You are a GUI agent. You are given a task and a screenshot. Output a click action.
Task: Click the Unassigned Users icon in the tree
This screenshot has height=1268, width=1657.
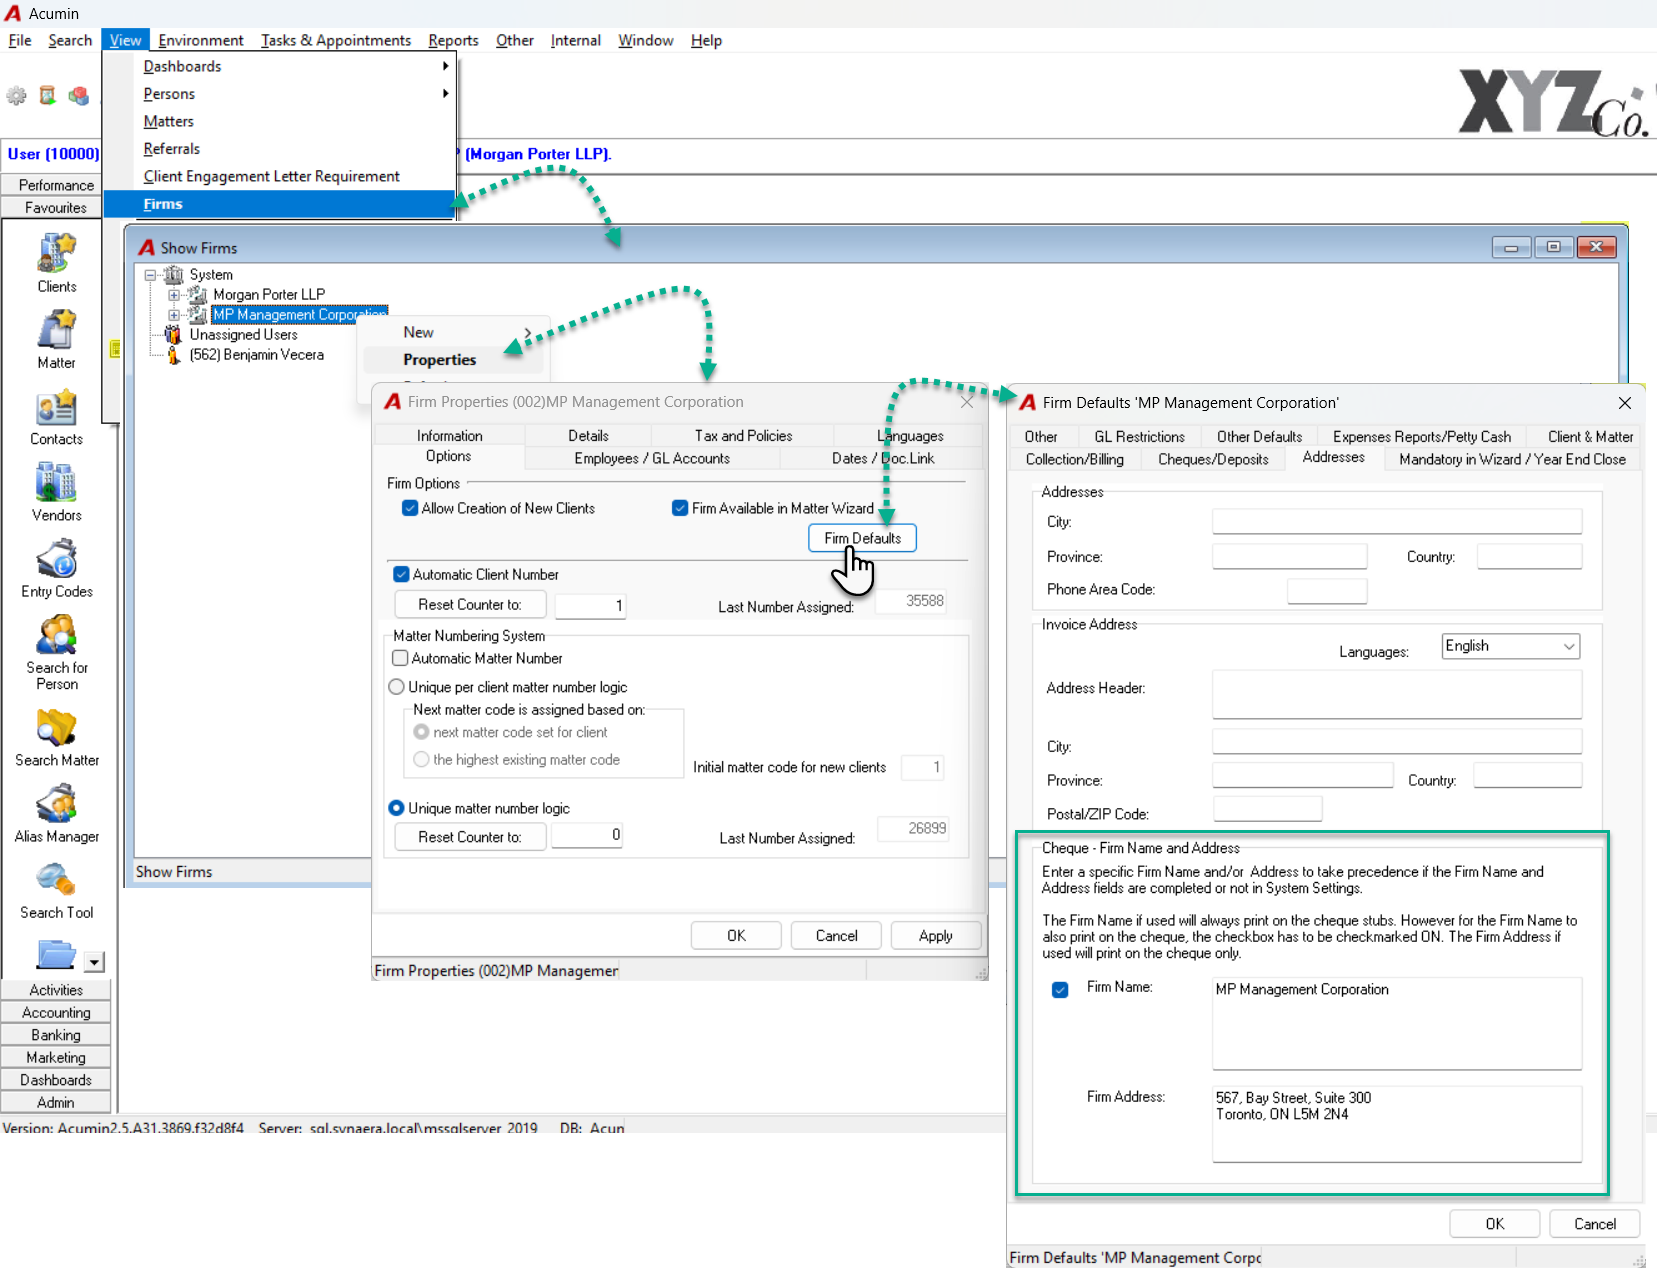click(x=174, y=334)
